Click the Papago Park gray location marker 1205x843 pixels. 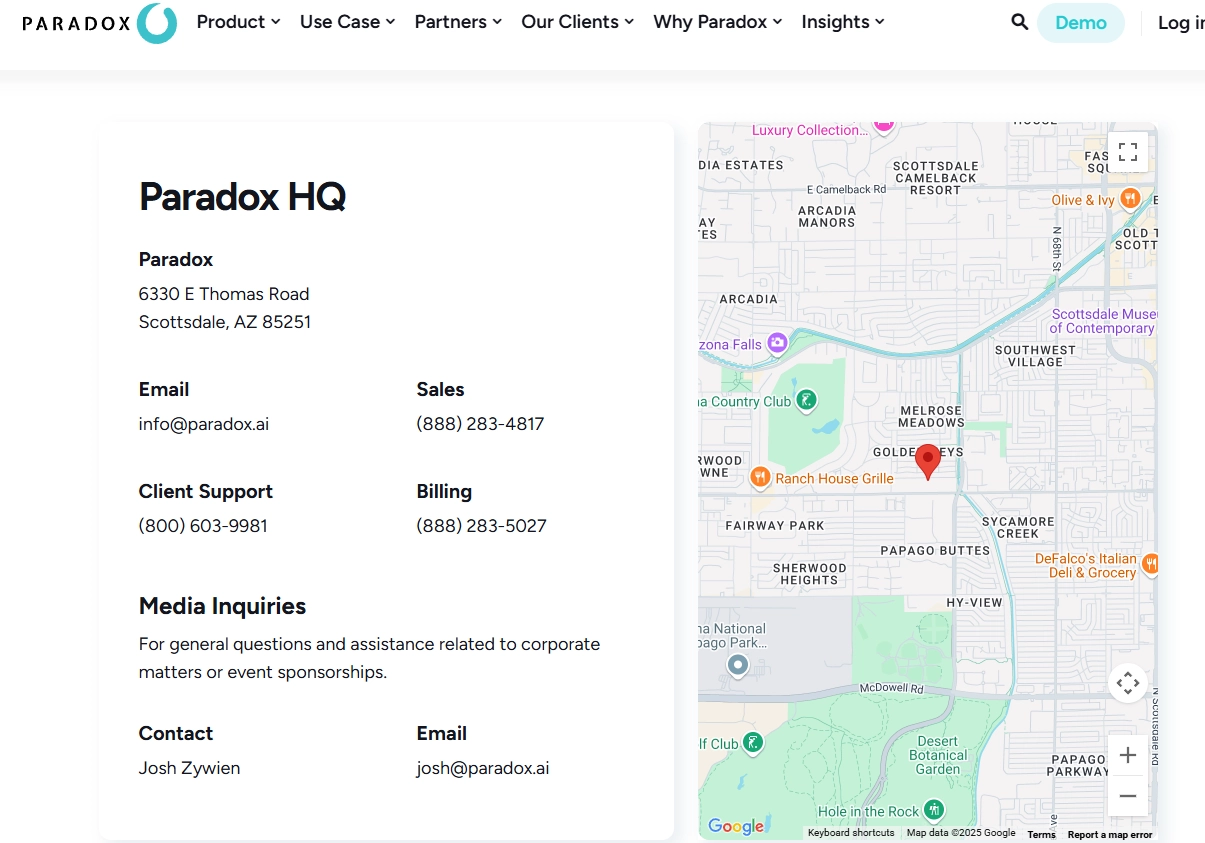pos(738,665)
